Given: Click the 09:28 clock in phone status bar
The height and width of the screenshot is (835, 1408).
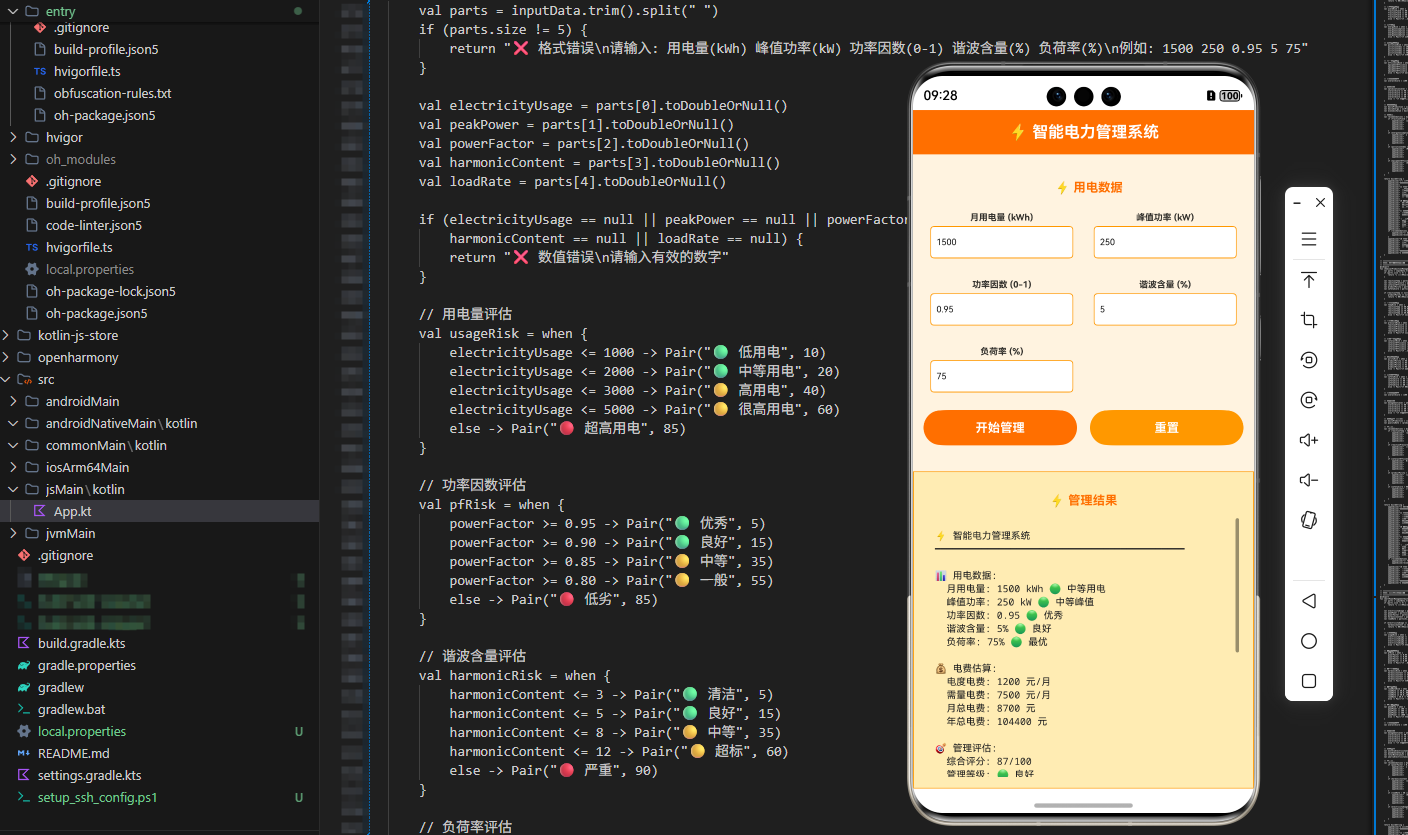Looking at the screenshot, I should [x=940, y=96].
